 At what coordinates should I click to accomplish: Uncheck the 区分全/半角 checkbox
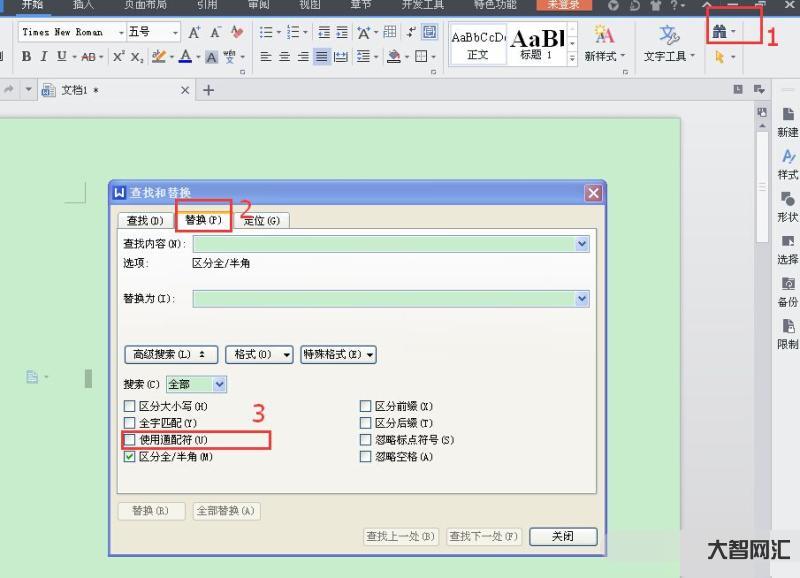tap(129, 457)
